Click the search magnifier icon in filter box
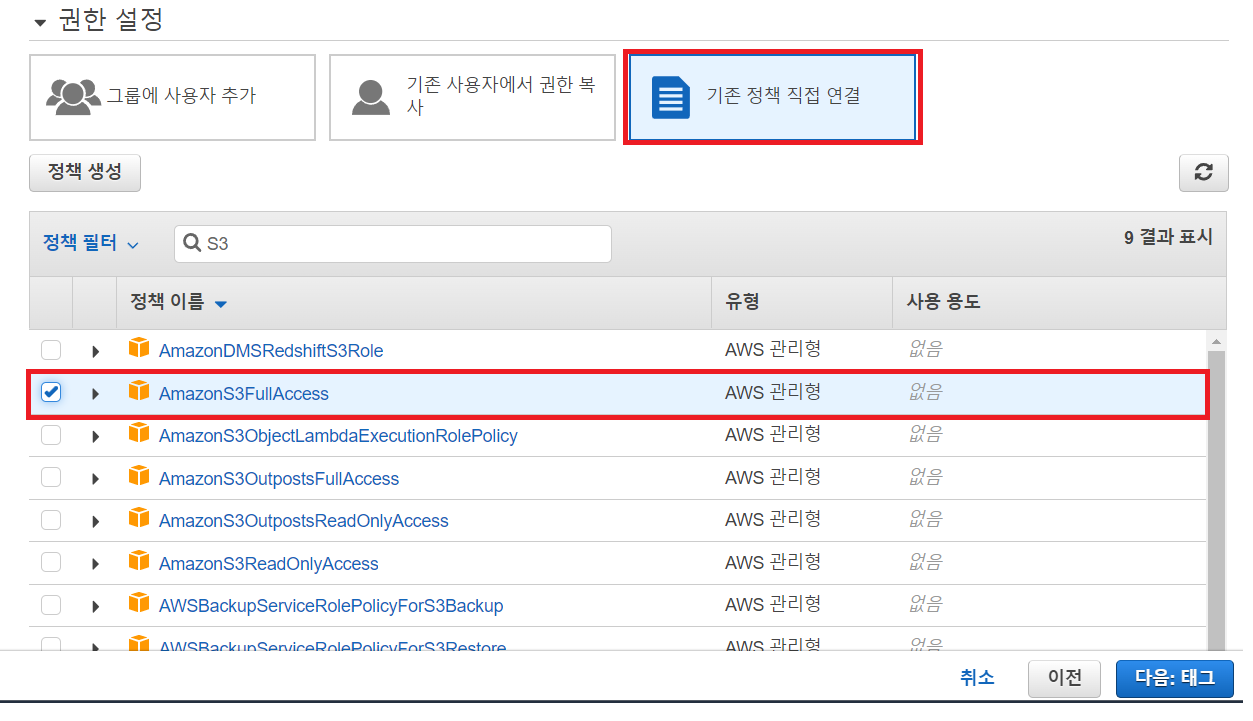 (192, 244)
